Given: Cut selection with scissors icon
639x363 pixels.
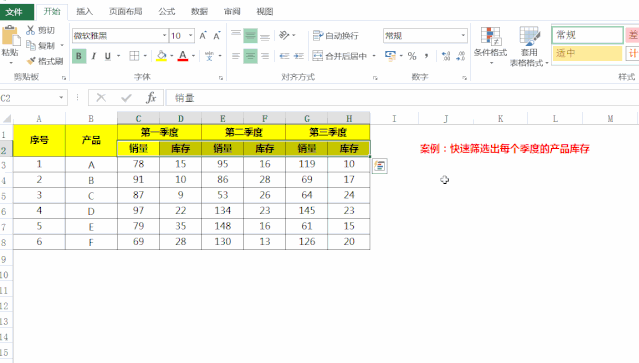Looking at the screenshot, I should tap(31, 30).
